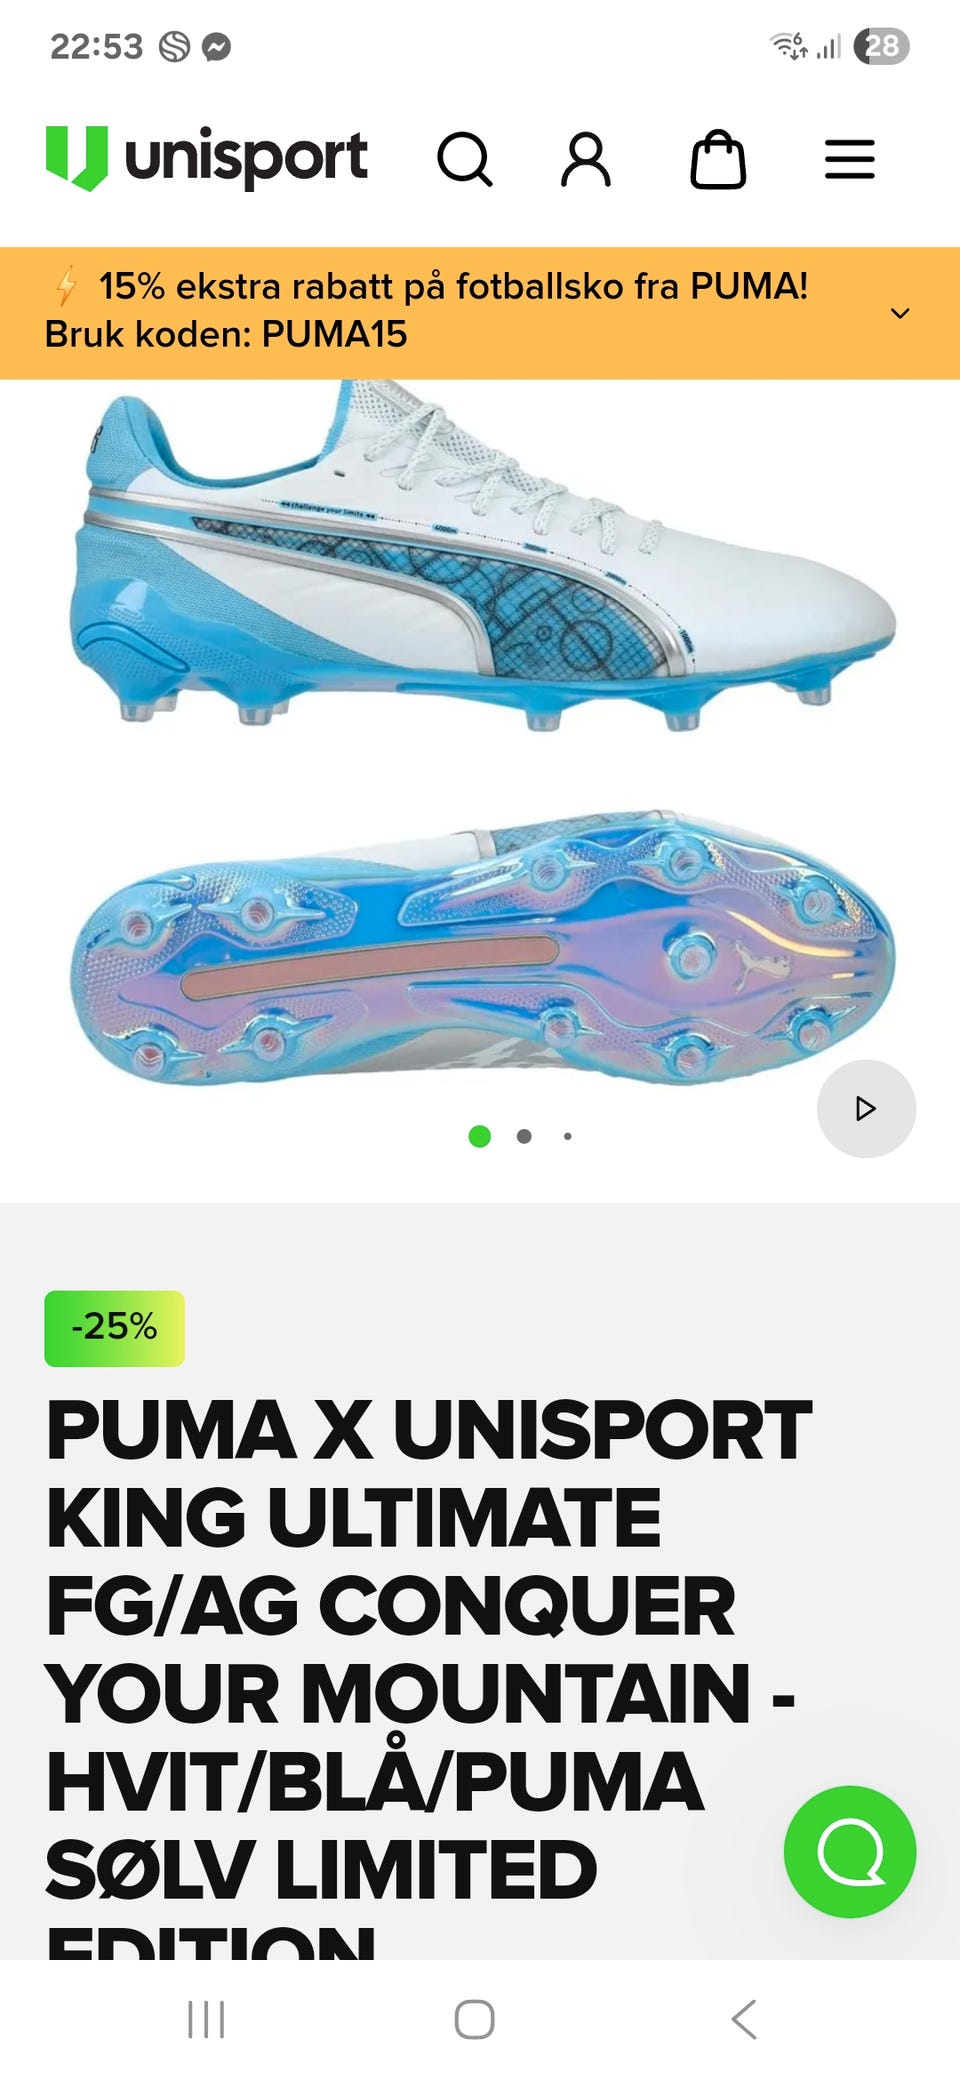This screenshot has width=960, height=2080.
Task: Play the product video
Action: [x=866, y=1108]
